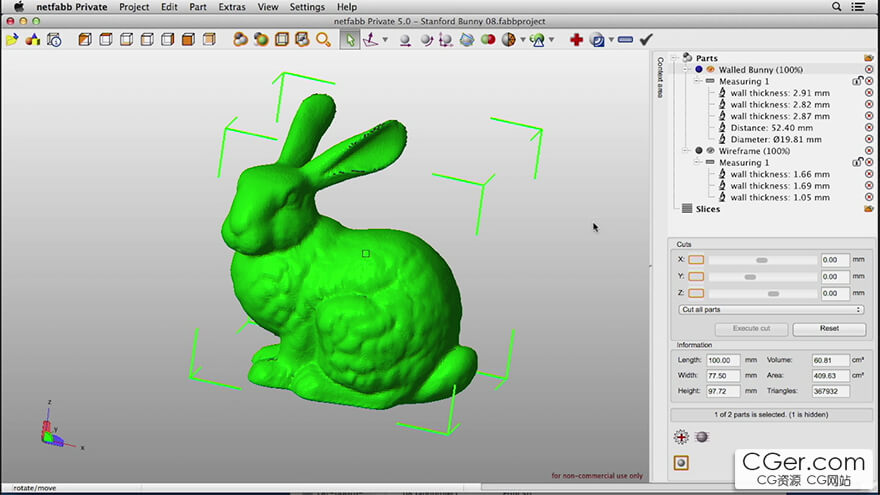Open the Project menu
The image size is (880, 495).
(134, 7)
